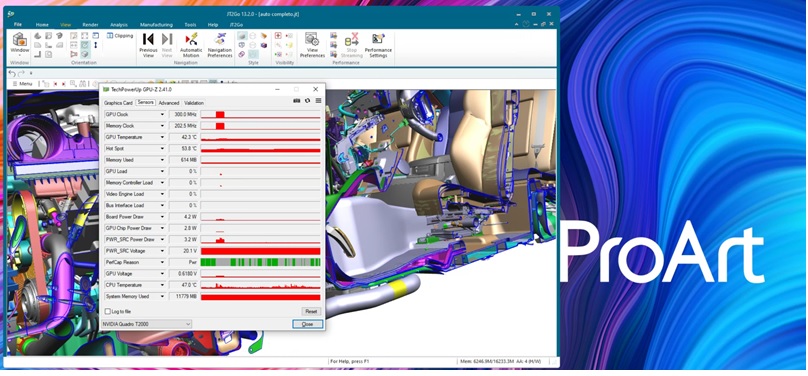Open the PerfCap Reason dropdown

[x=162, y=262]
